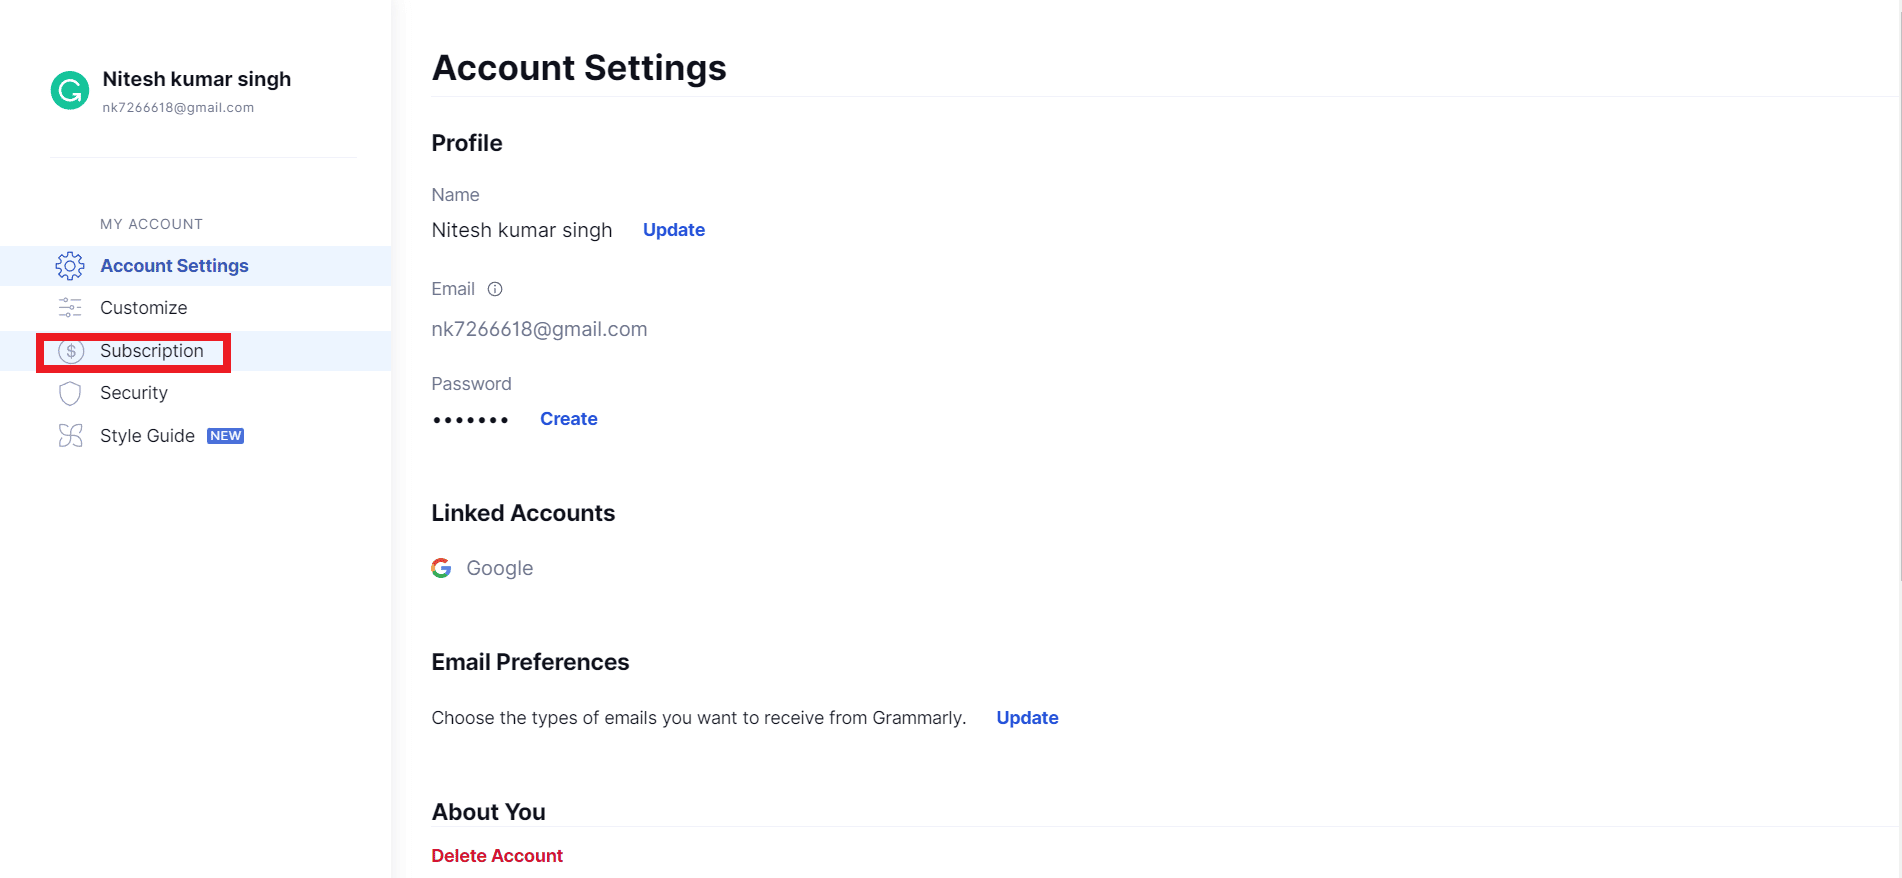Screen dimensions: 1902x878
Task: Click the Grammarly logo icon
Action: click(x=70, y=91)
